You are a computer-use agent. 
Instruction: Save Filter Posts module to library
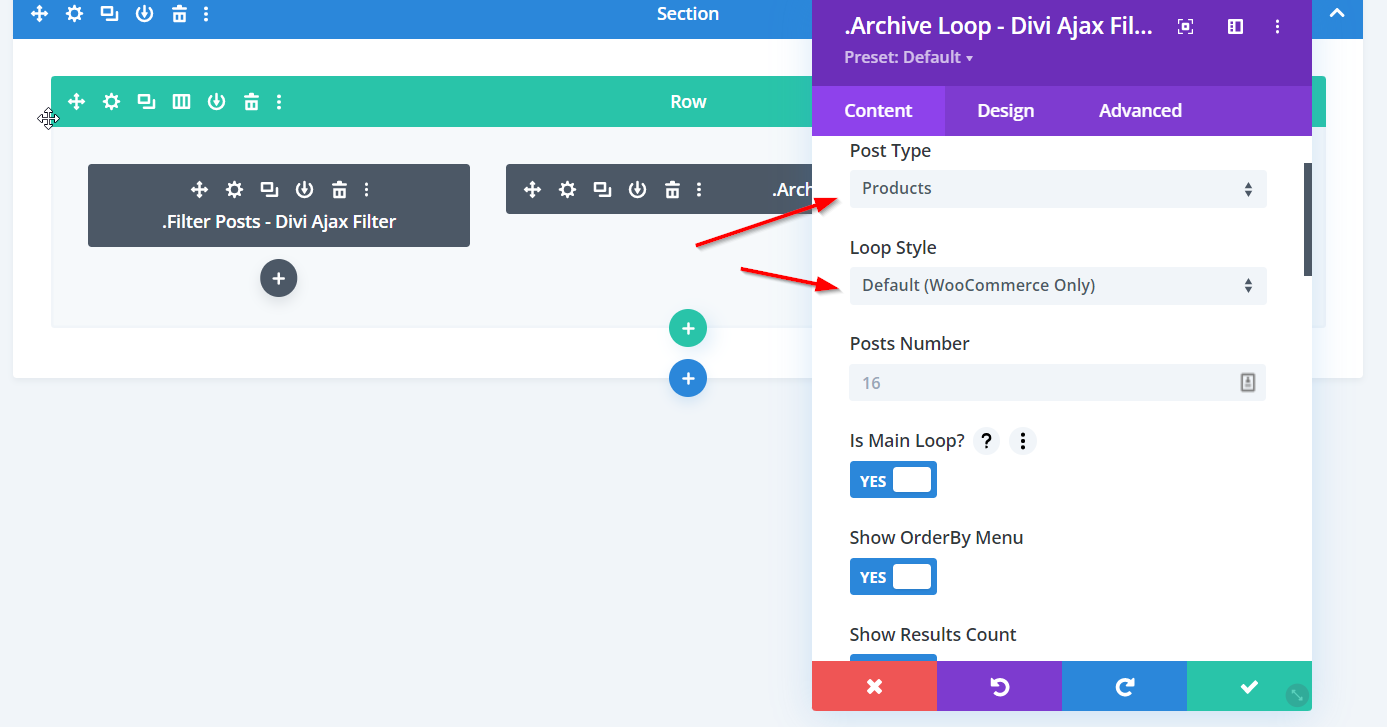click(x=304, y=189)
